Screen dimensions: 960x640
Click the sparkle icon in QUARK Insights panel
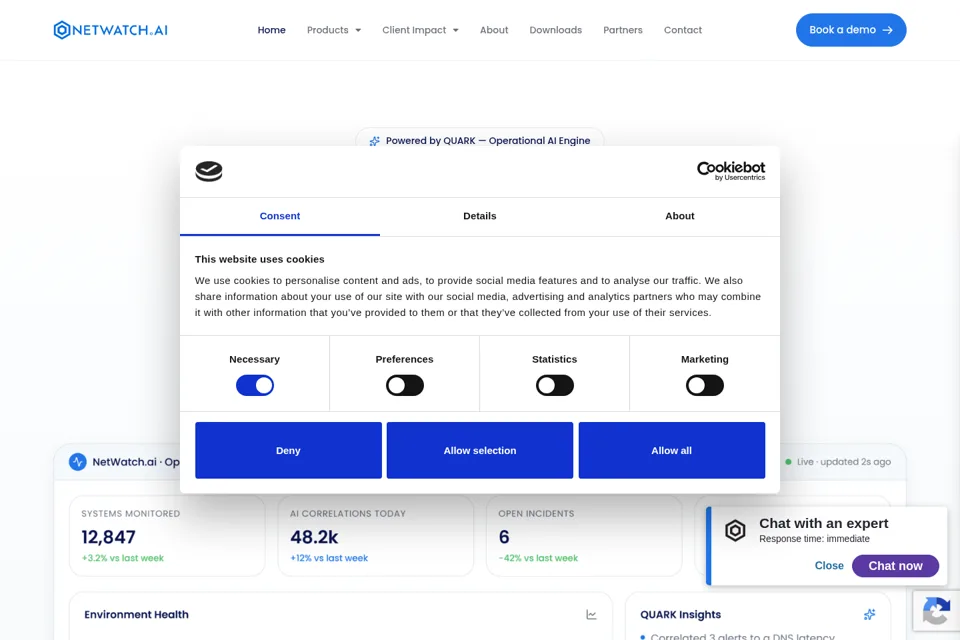[869, 614]
